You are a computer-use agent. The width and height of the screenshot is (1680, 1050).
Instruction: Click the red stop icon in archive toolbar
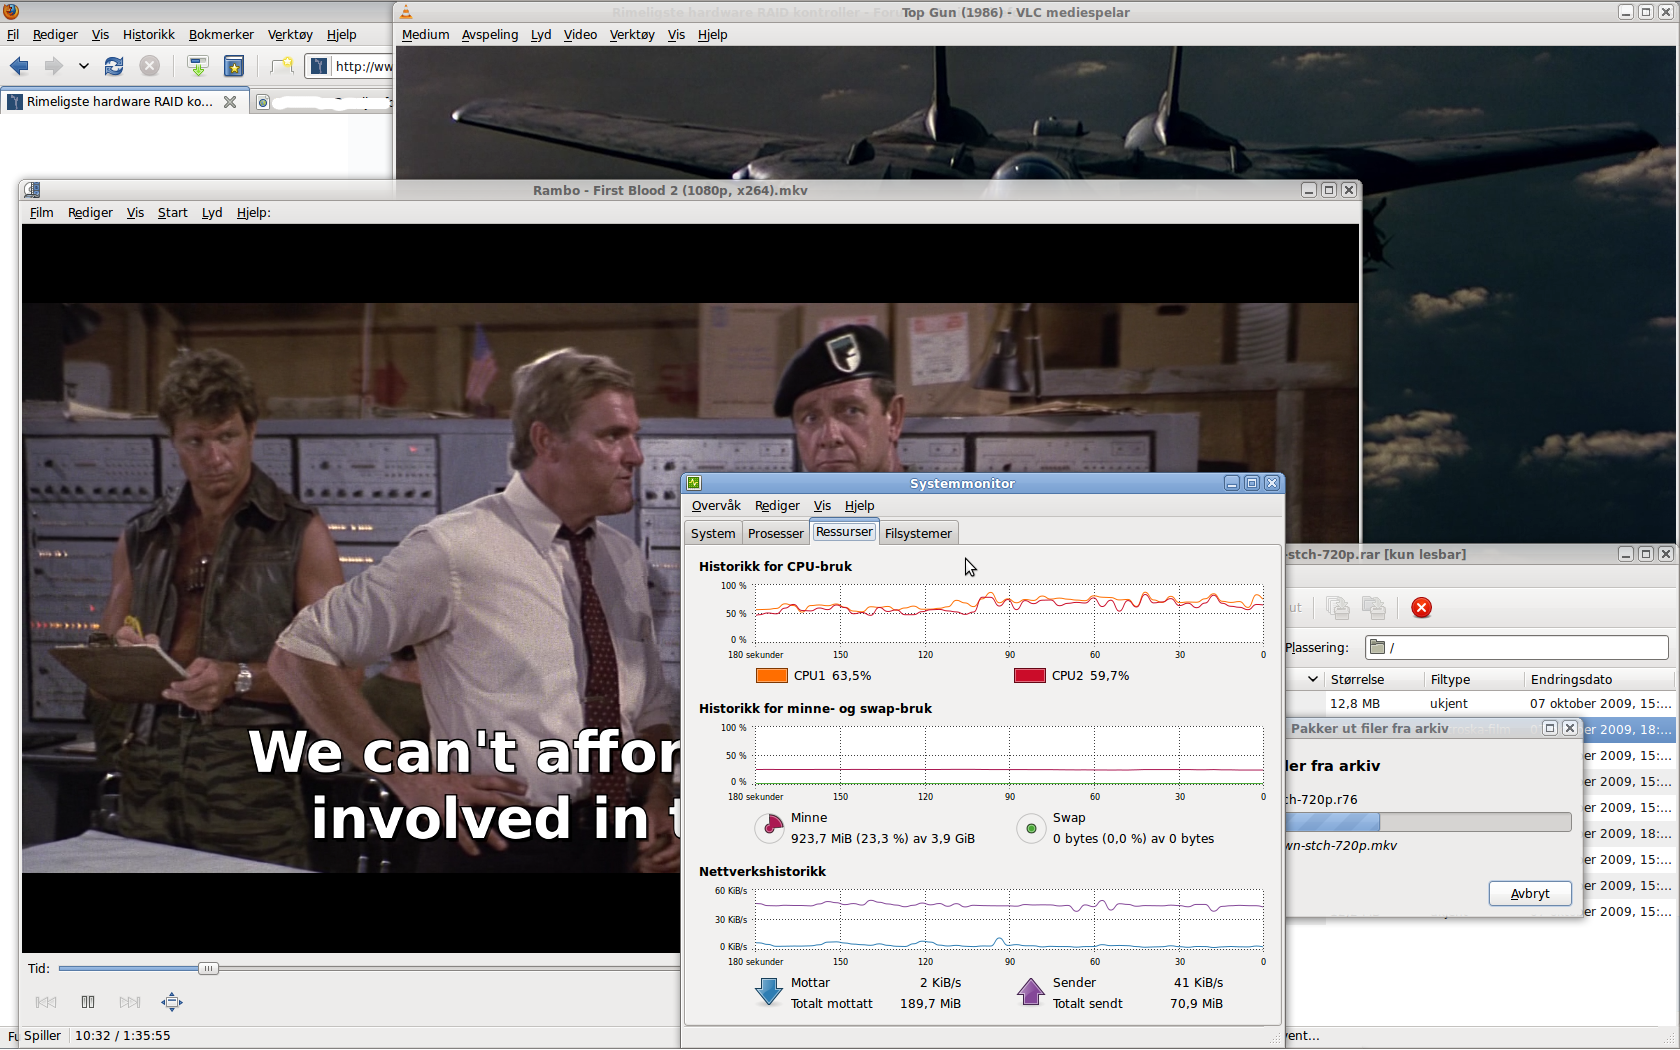[1421, 607]
